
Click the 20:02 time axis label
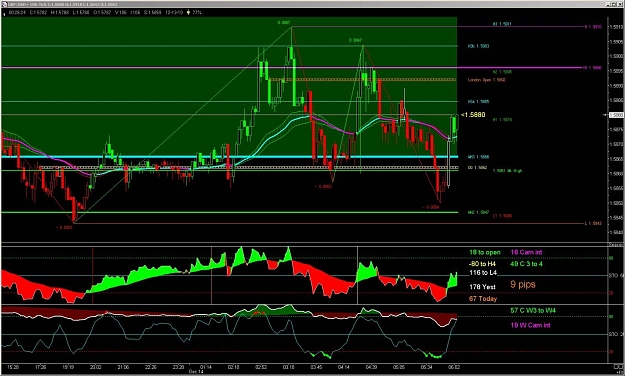pyautogui.click(x=96, y=367)
